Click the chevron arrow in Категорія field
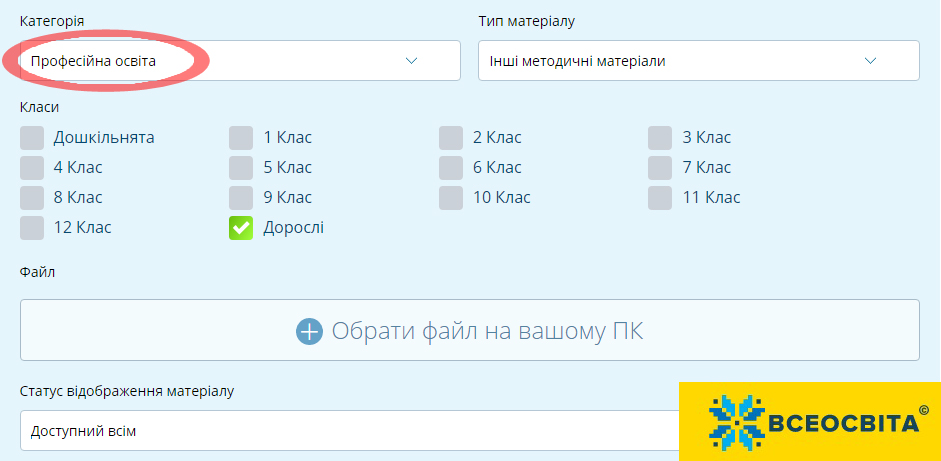The image size is (941, 461). pos(412,61)
